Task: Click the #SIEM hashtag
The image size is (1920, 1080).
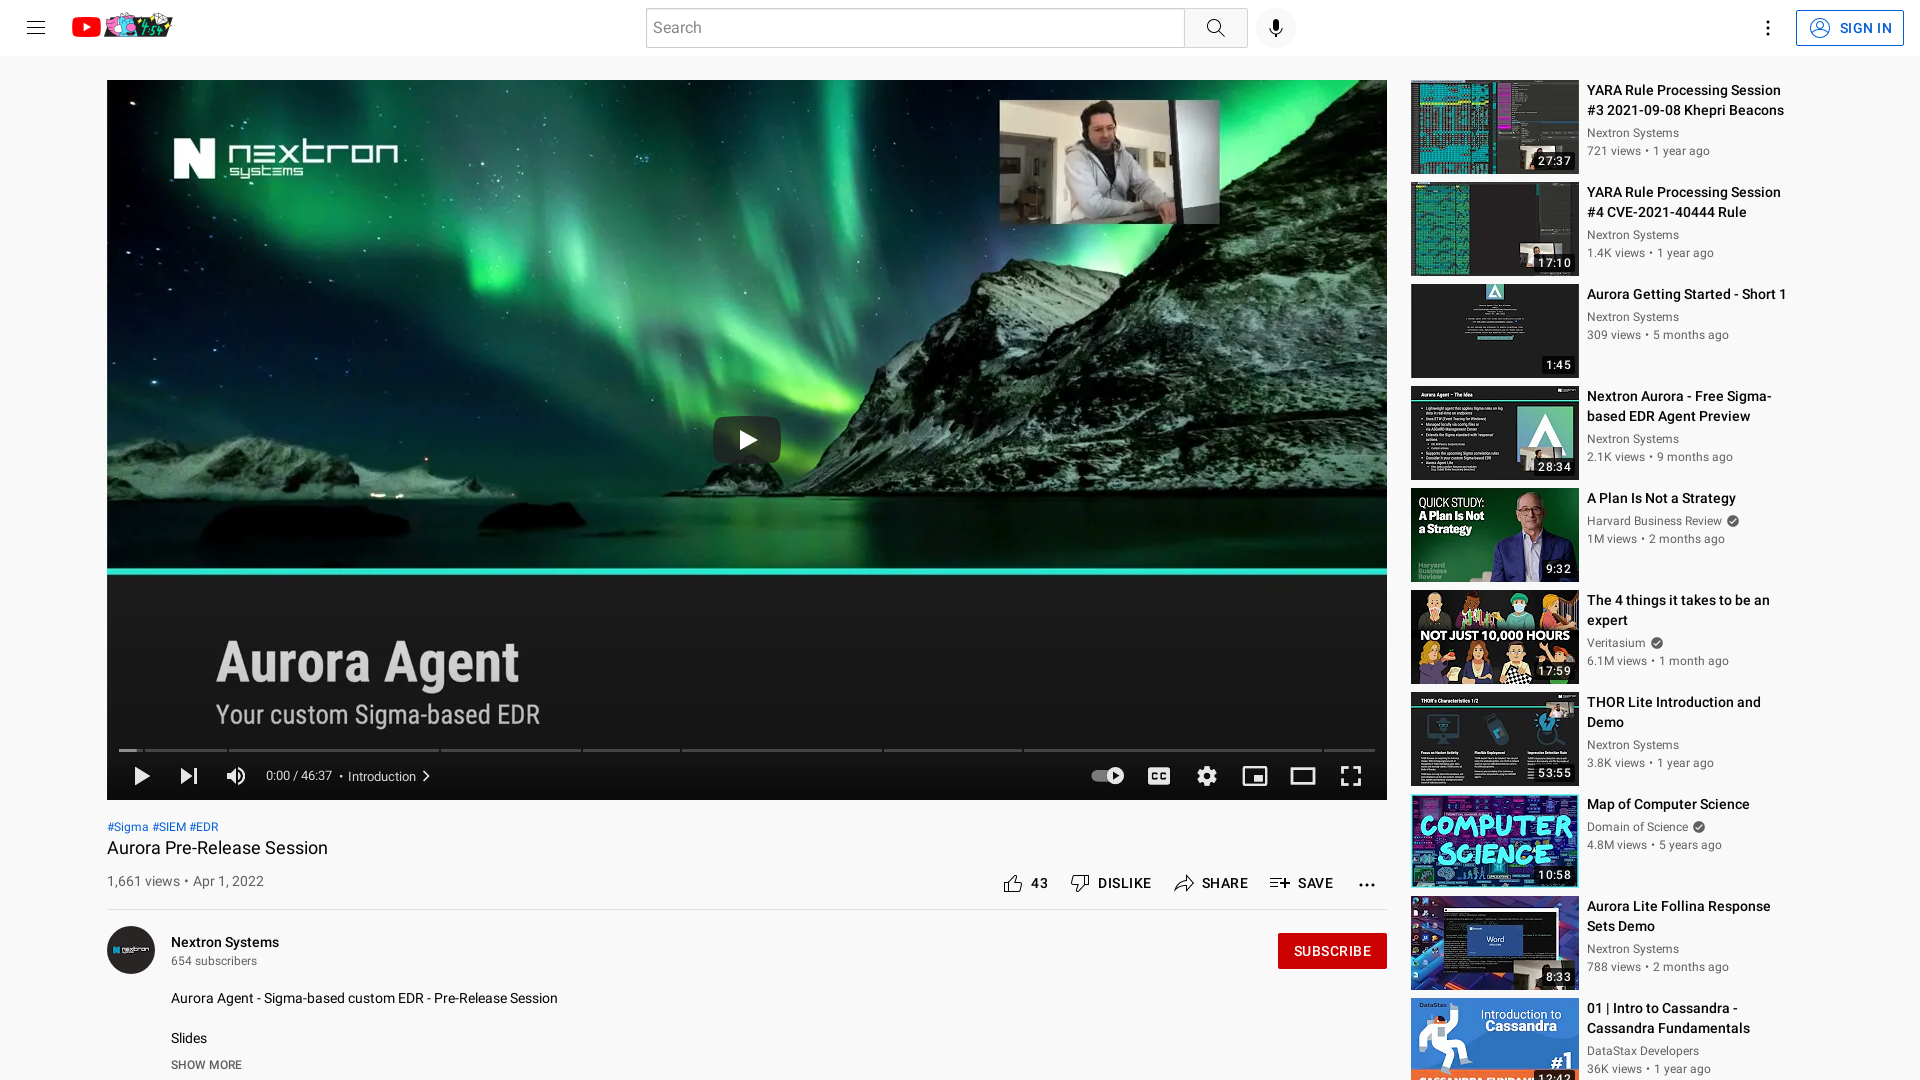Action: coord(169,827)
